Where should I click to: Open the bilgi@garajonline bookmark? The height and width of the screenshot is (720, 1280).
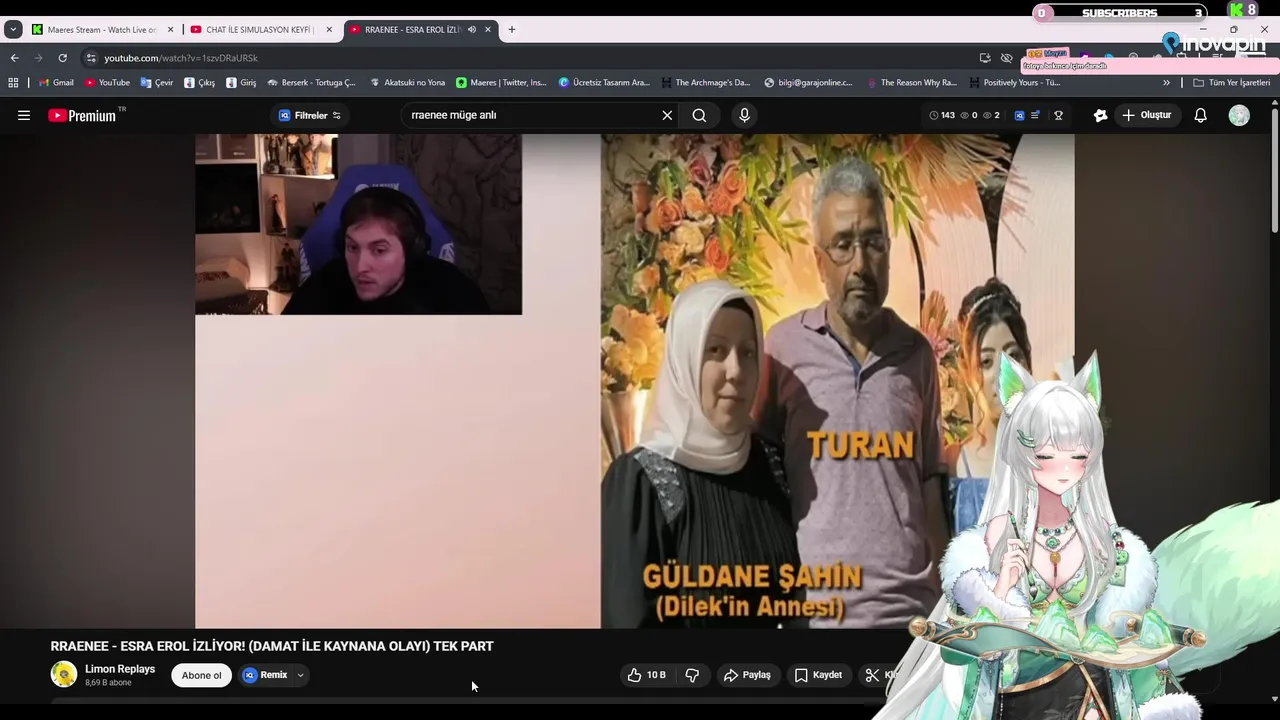(808, 83)
